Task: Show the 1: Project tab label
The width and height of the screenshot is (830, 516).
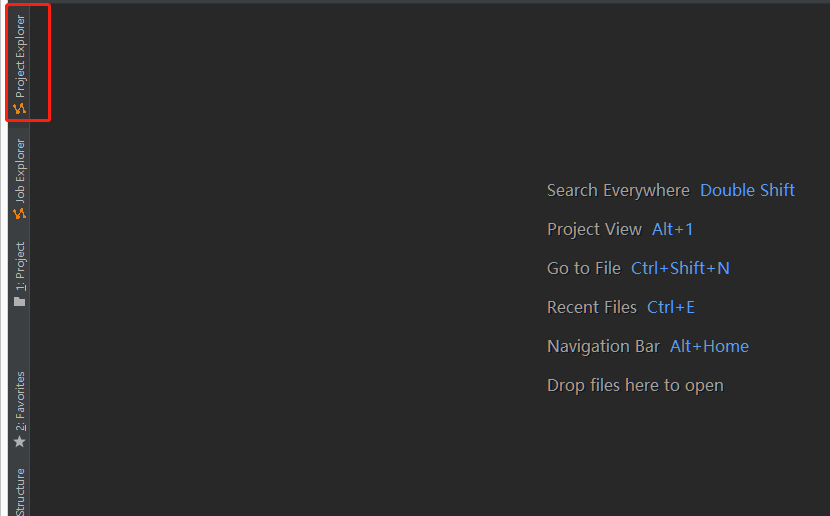Action: coord(20,265)
